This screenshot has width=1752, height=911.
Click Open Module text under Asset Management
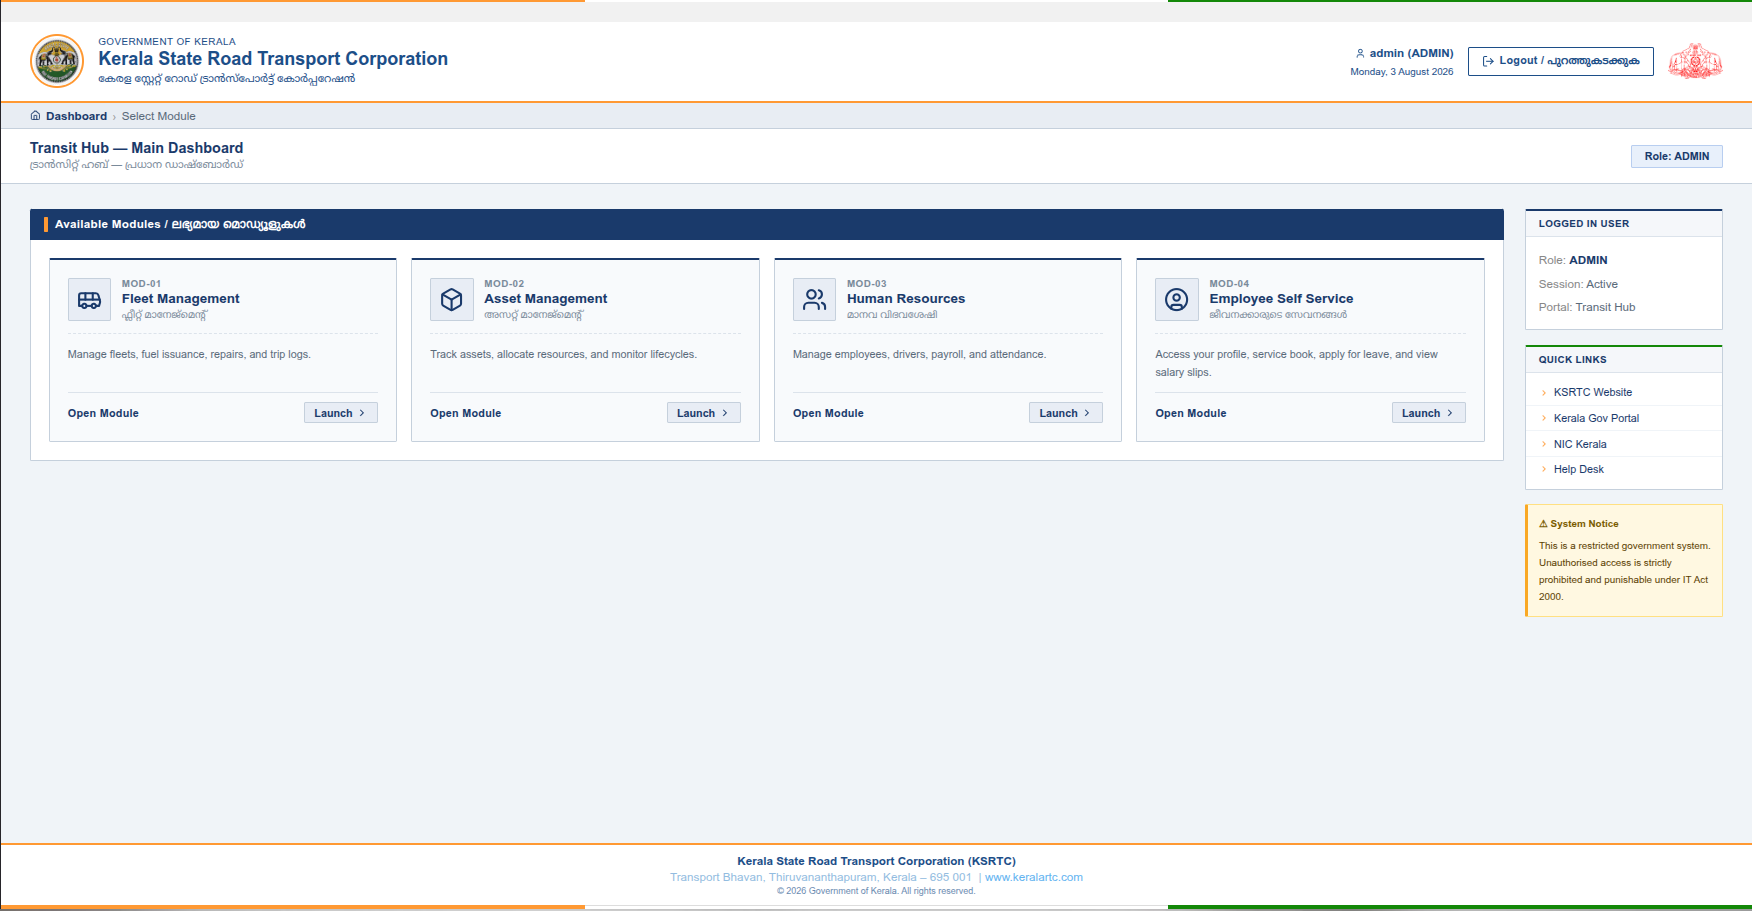(x=466, y=413)
